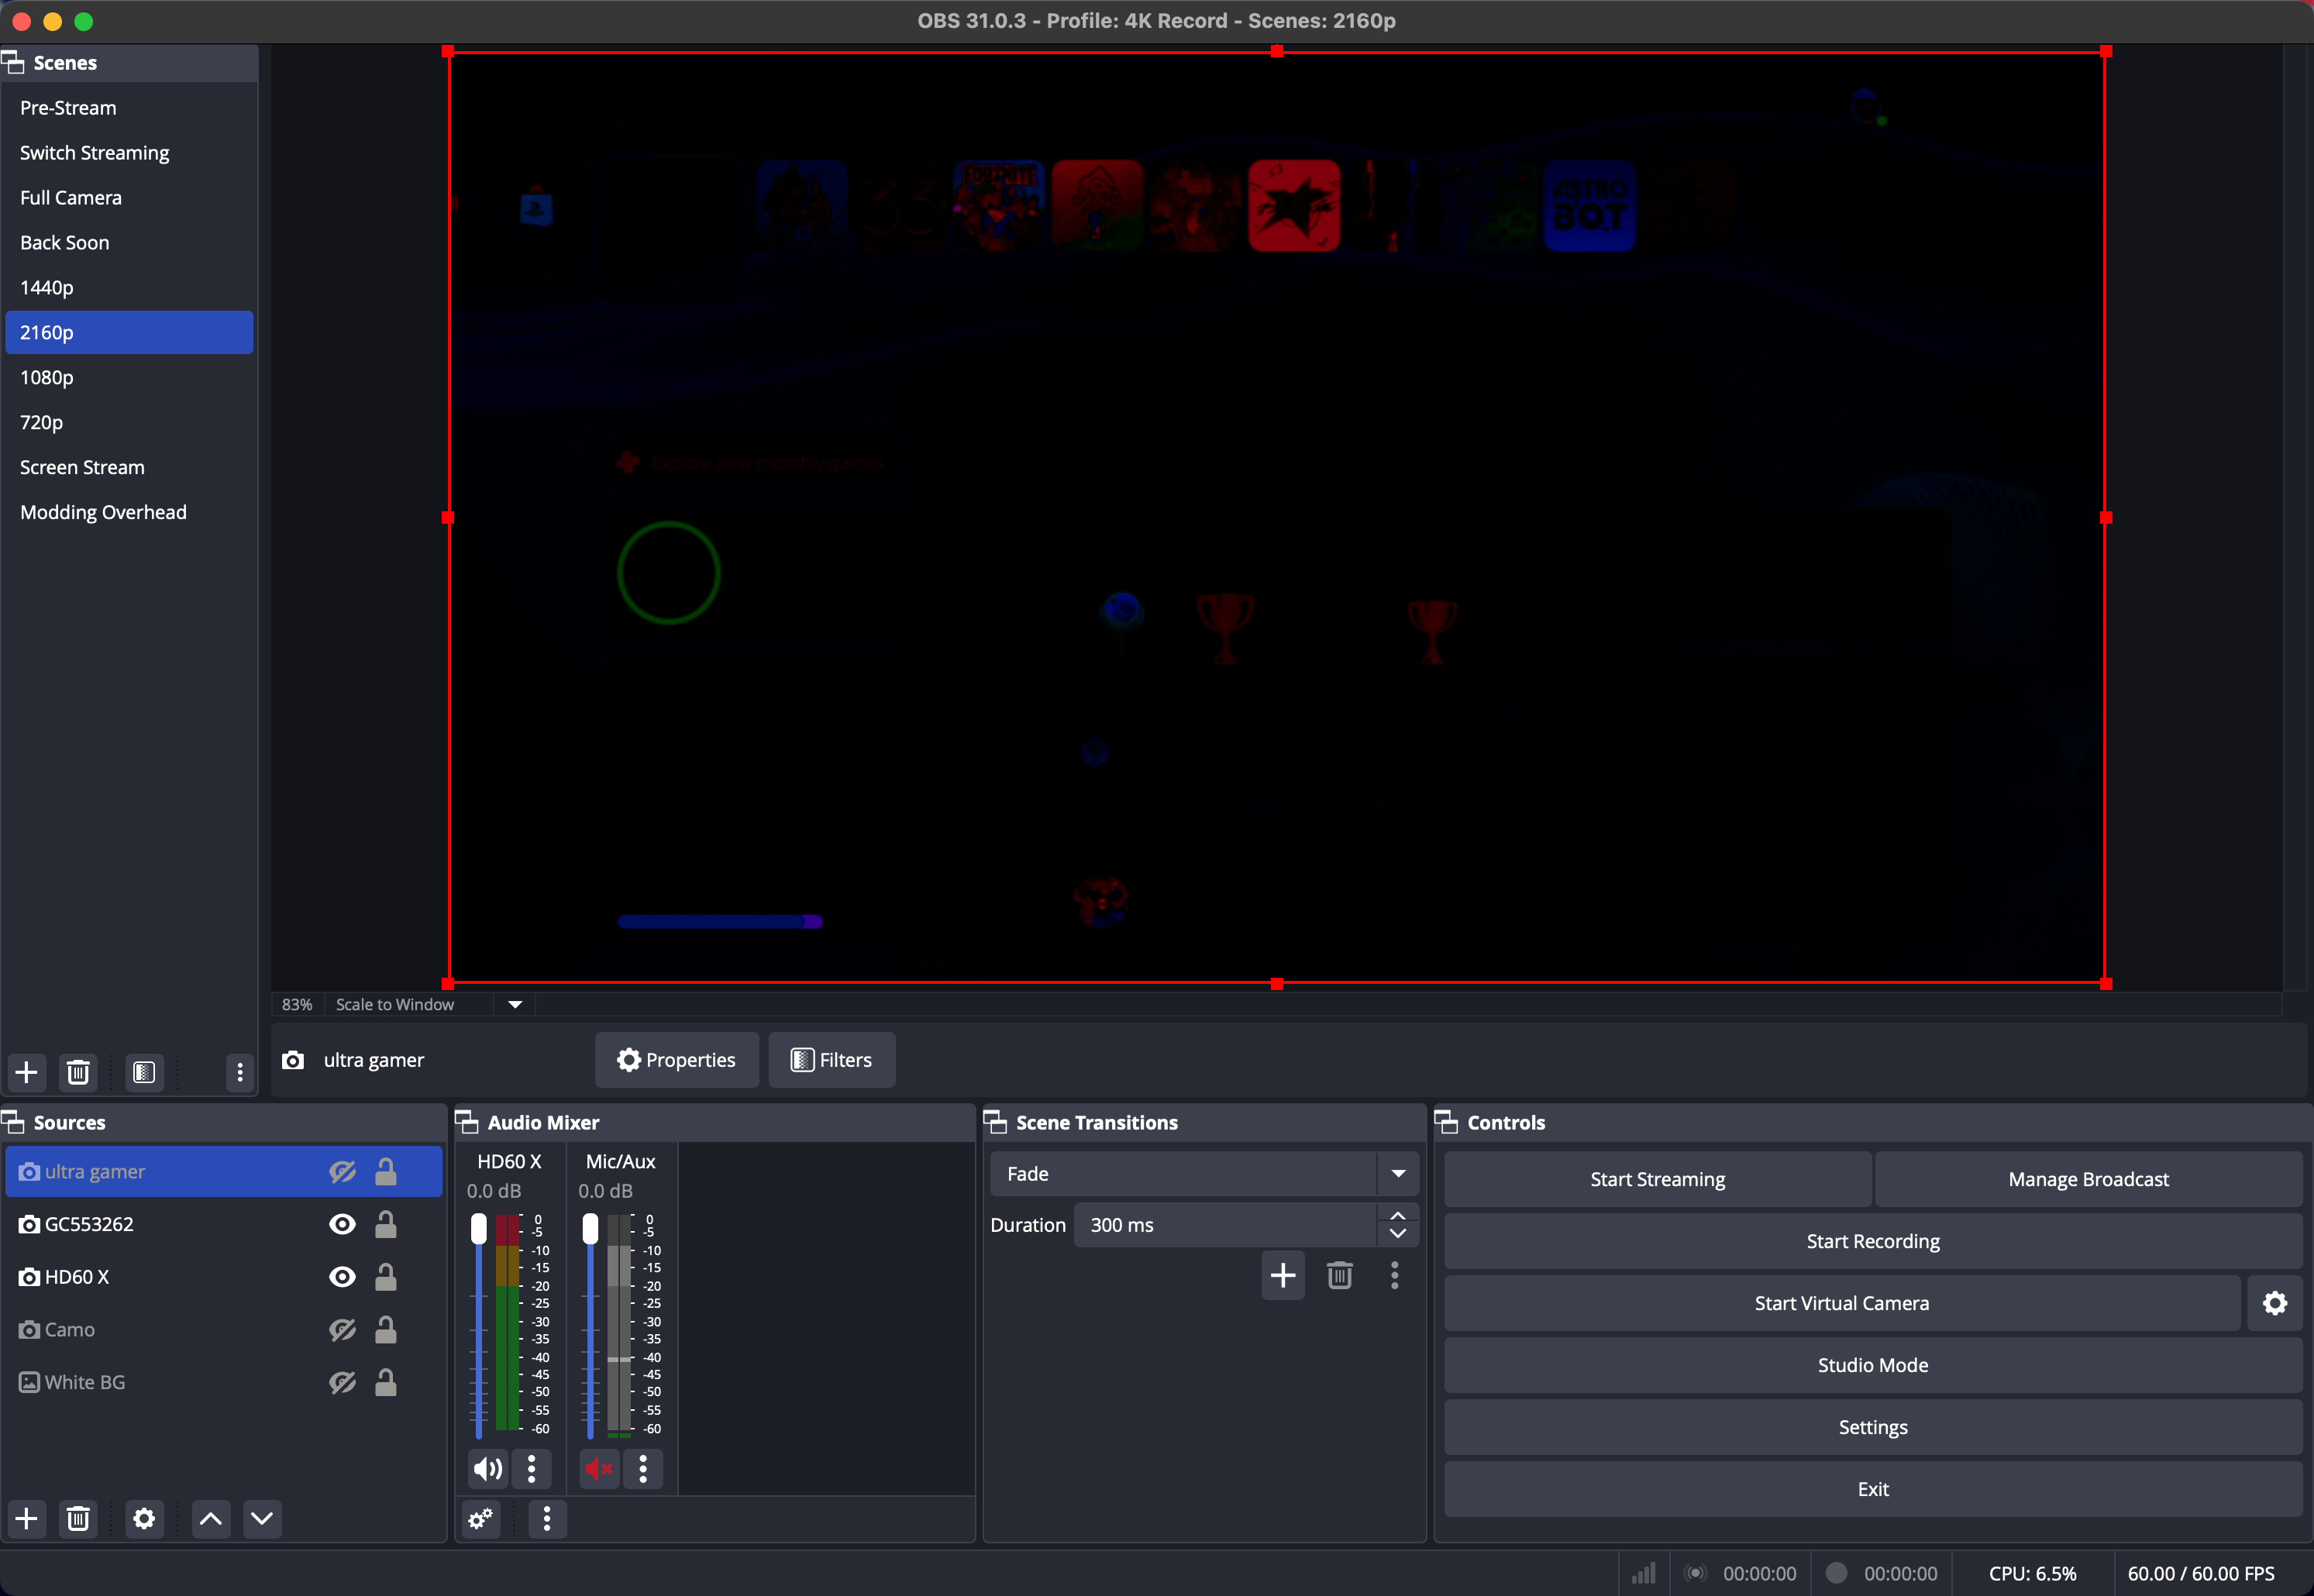Increase transition duration with up stepper

click(1398, 1214)
